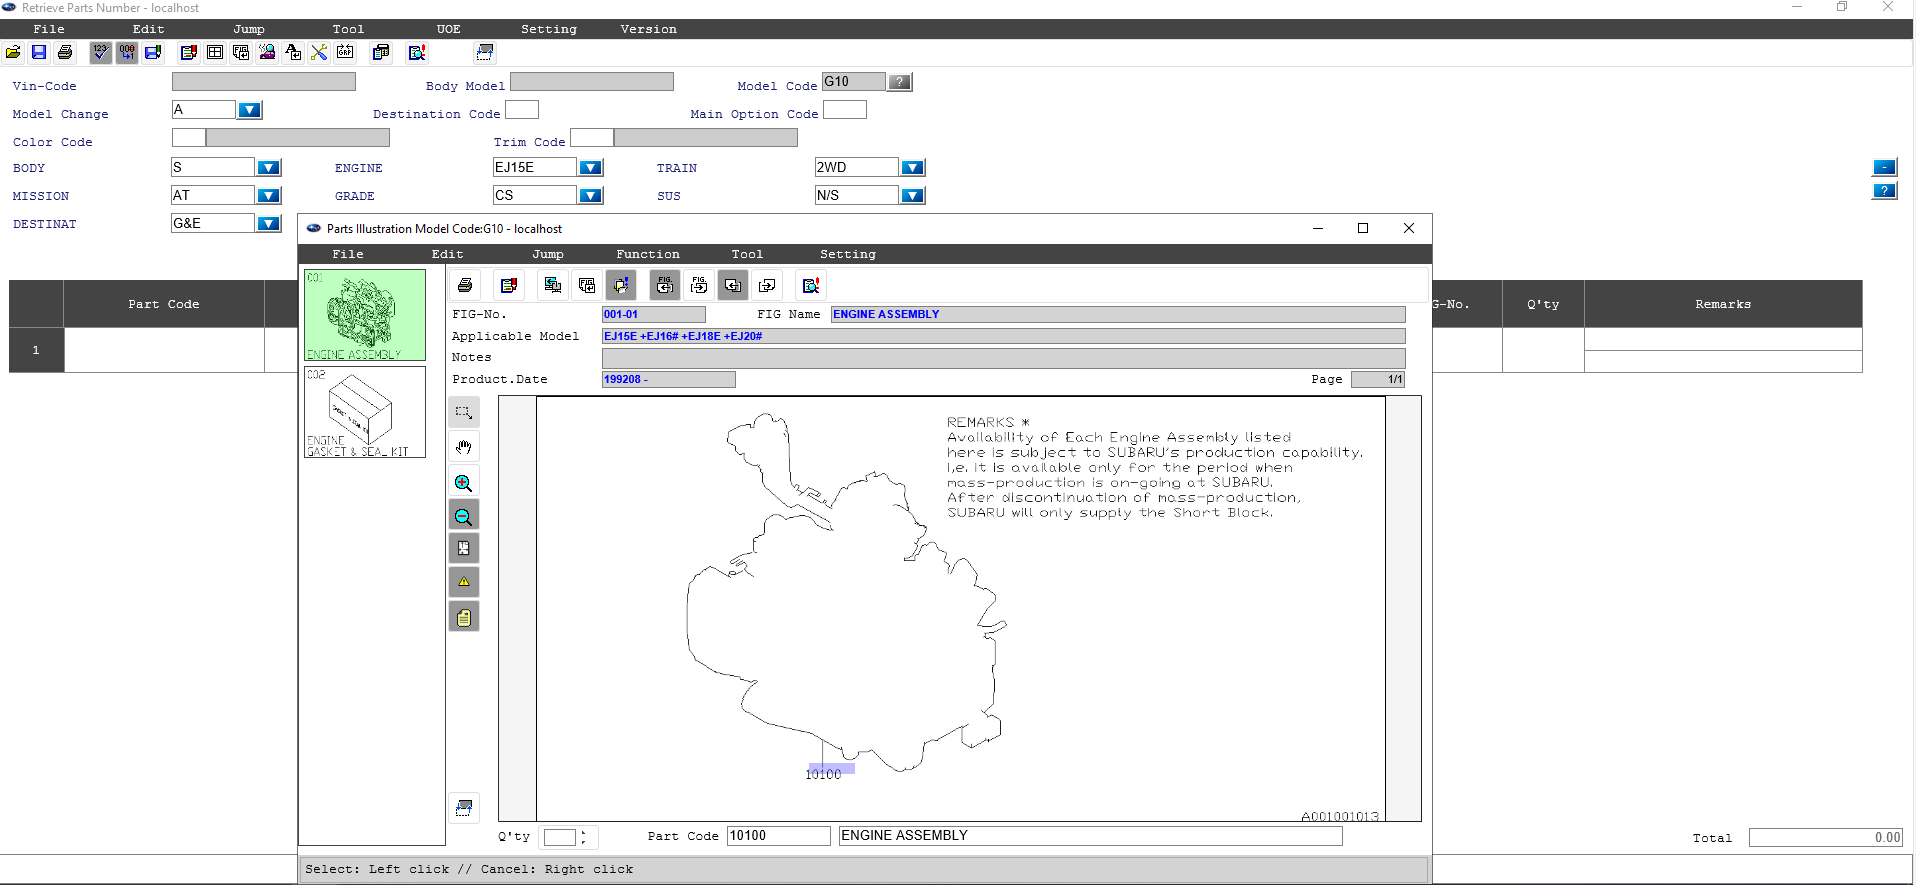Select the ENGINE GASKET & SEAL KIT thumbnail
This screenshot has height=885, width=1916.
pyautogui.click(x=365, y=412)
